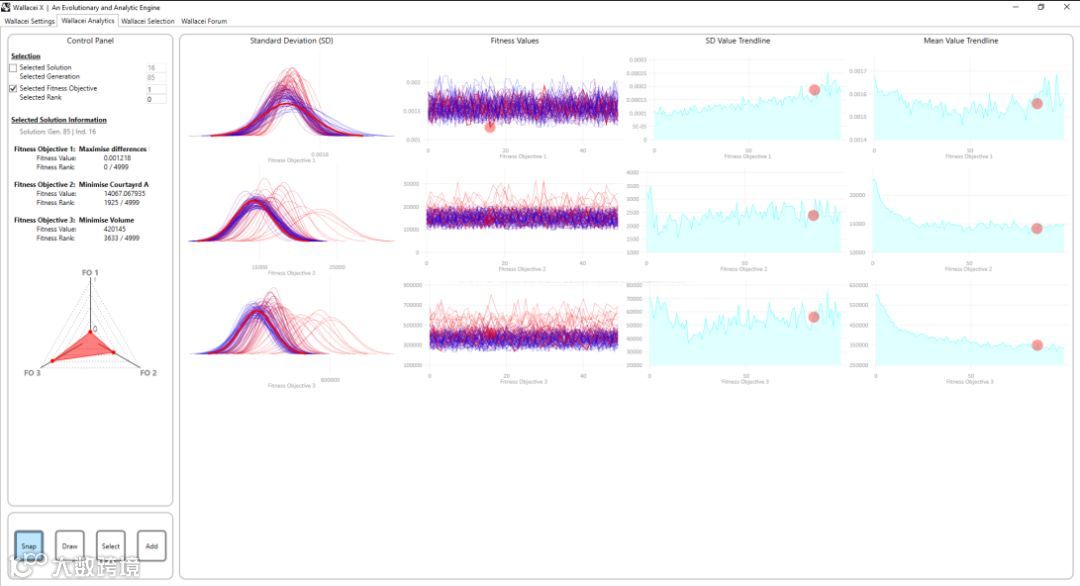
Task: Click the red marker on Objective 1 SD trendline
Action: click(x=814, y=90)
